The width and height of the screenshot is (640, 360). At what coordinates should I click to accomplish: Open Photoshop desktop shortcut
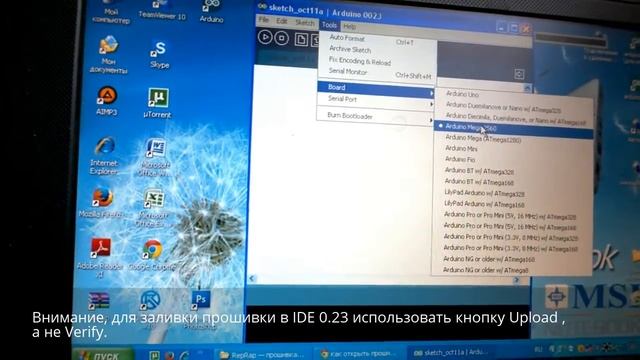tap(200, 308)
